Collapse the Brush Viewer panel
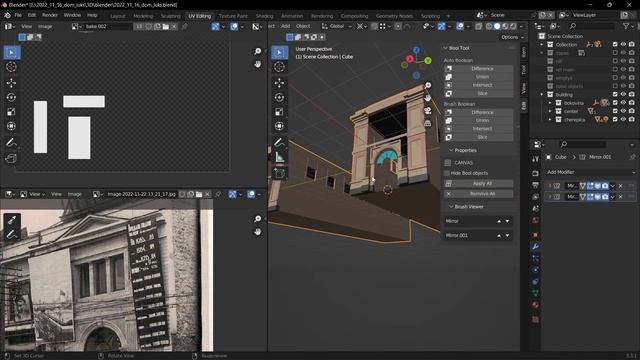 [451, 207]
